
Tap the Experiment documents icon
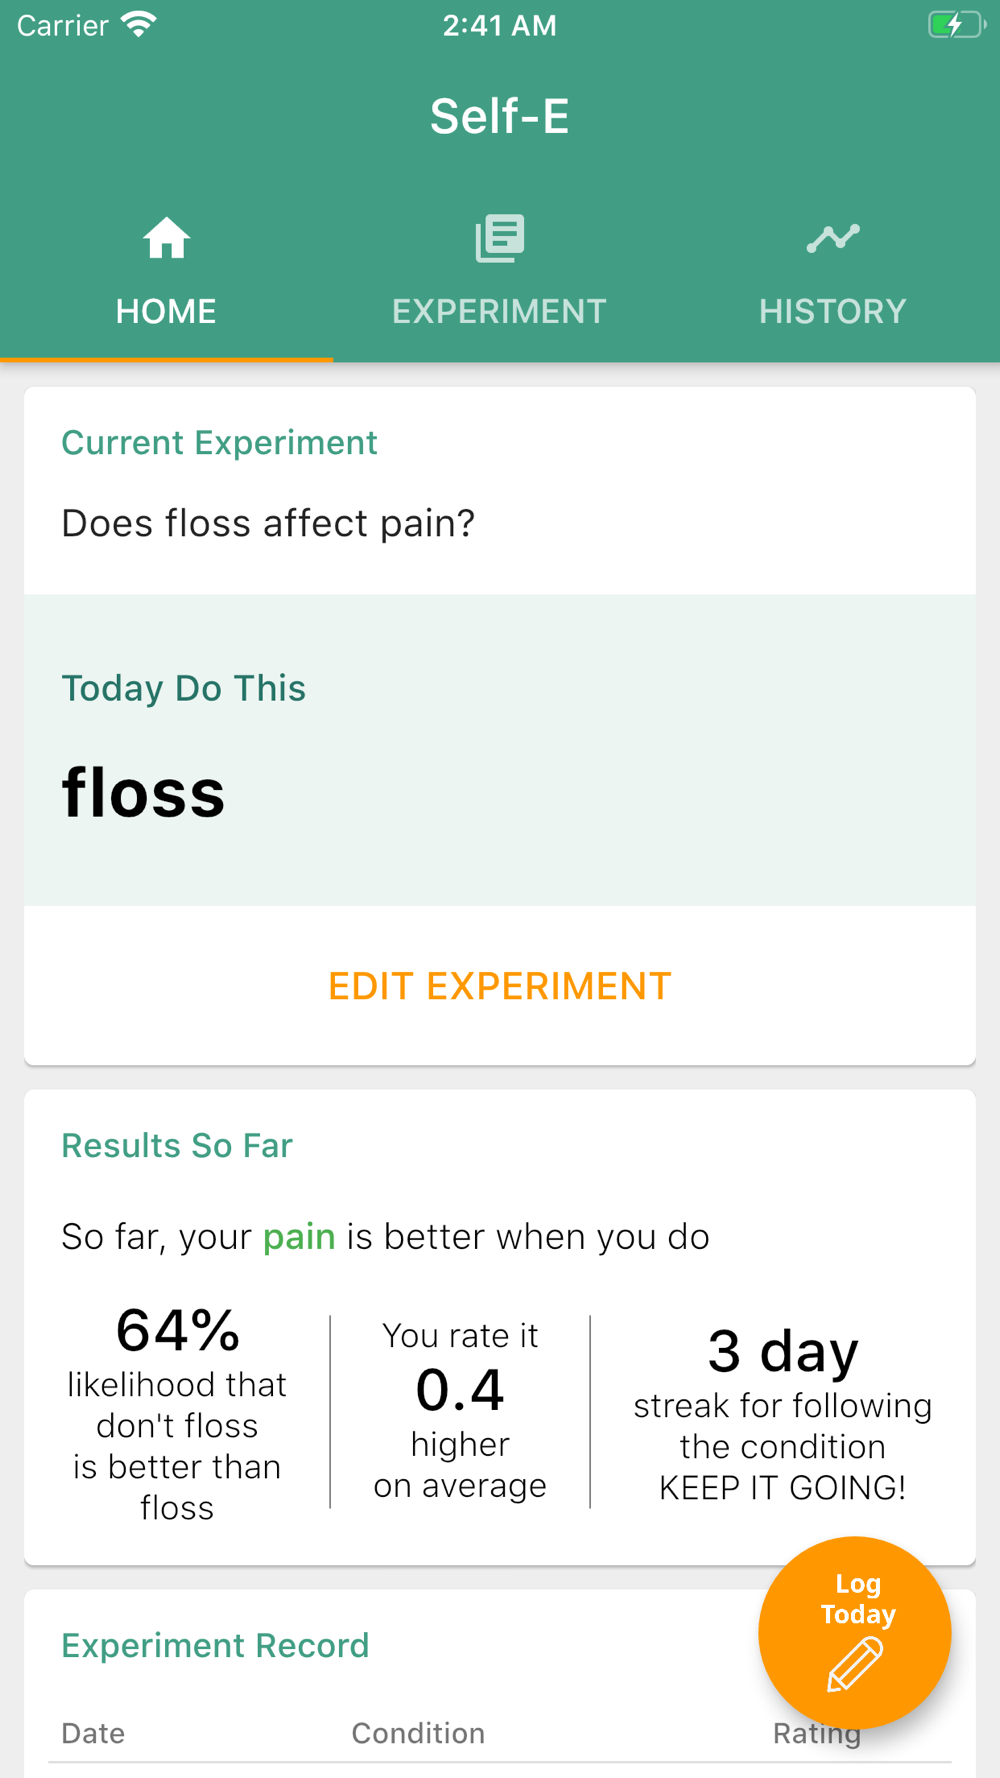click(499, 239)
